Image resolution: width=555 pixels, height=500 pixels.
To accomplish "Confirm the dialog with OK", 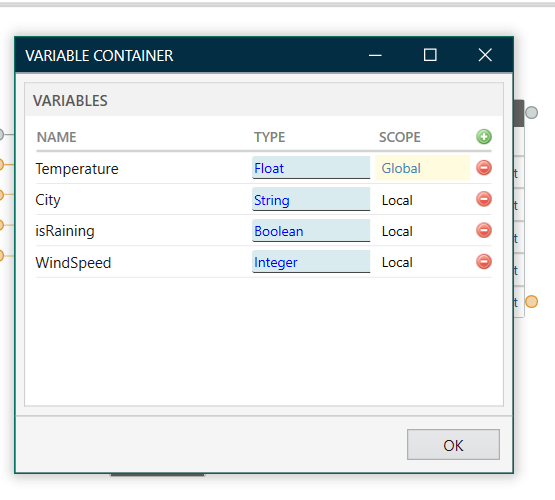I will [x=453, y=445].
